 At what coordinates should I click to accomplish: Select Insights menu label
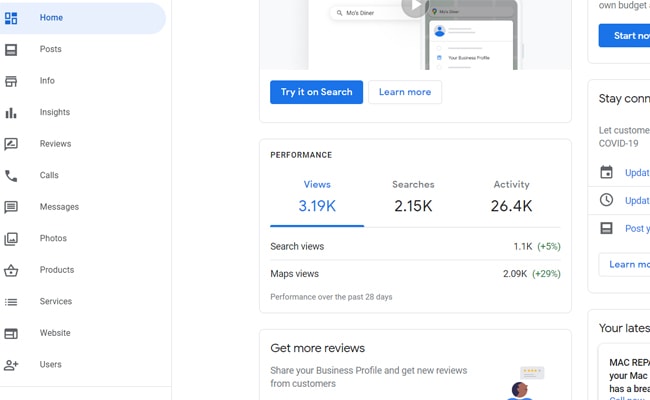click(x=55, y=112)
